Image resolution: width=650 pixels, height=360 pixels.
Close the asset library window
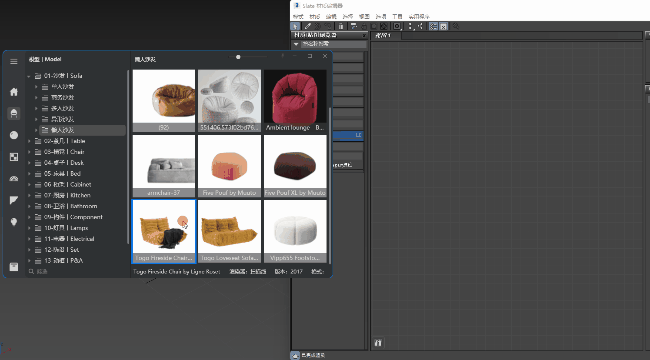point(325,56)
